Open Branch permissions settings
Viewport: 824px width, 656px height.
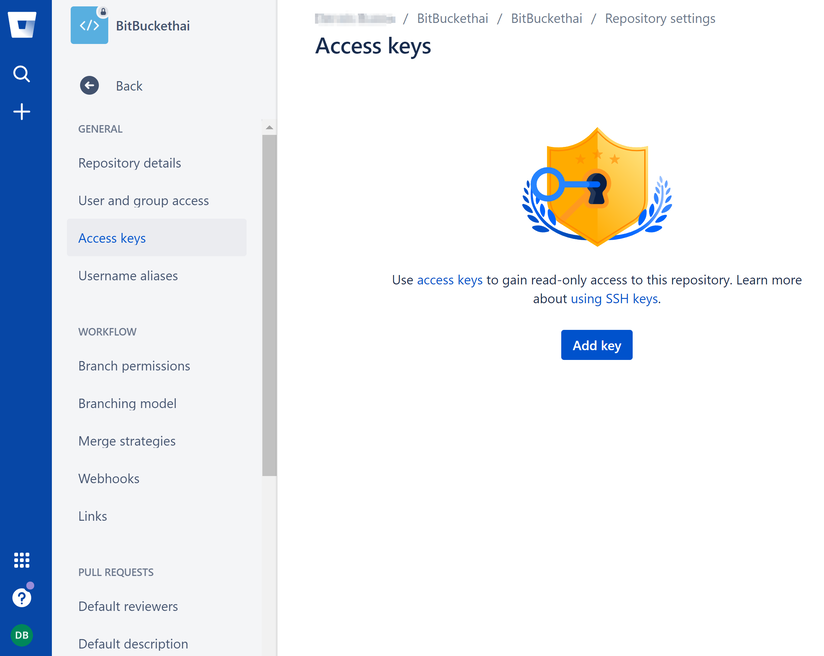coord(134,366)
